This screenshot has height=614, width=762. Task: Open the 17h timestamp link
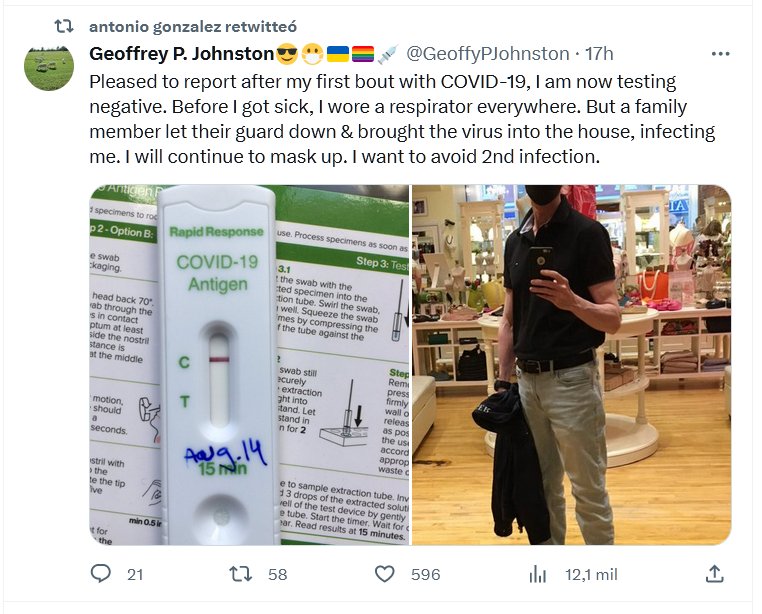[599, 53]
